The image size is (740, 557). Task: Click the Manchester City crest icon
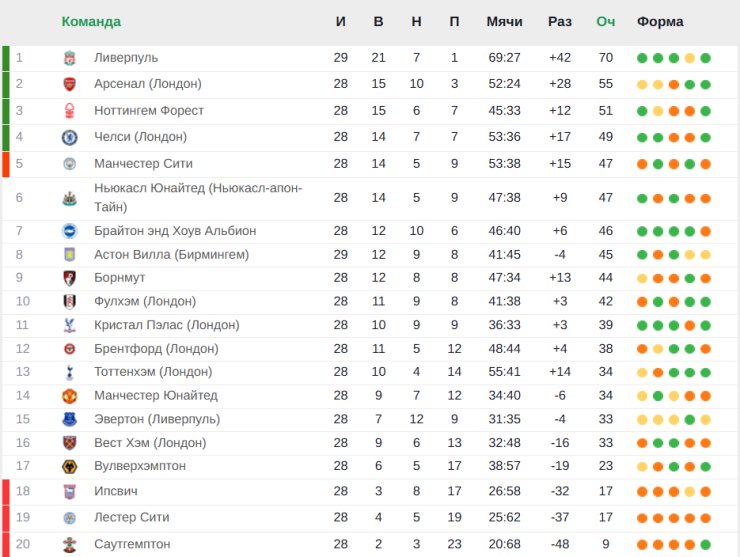coord(69,164)
